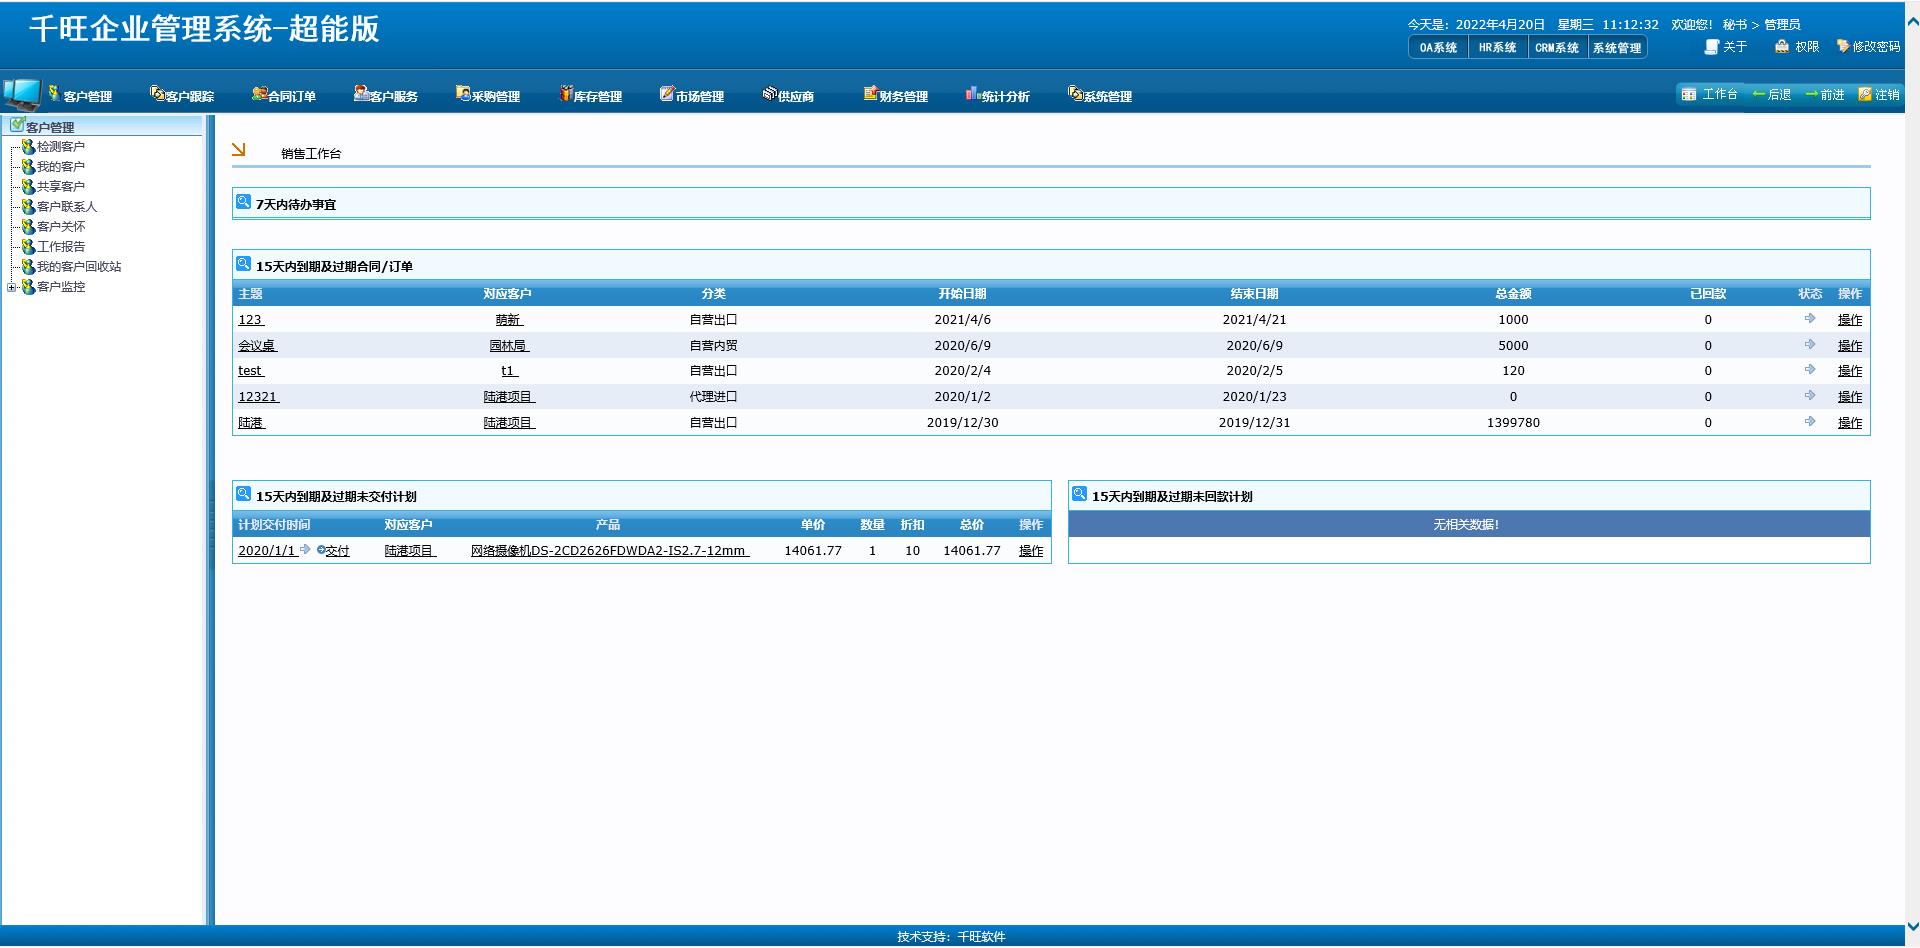The height and width of the screenshot is (948, 1920).
Task: Switch to the HR系统 tab
Action: click(1497, 48)
